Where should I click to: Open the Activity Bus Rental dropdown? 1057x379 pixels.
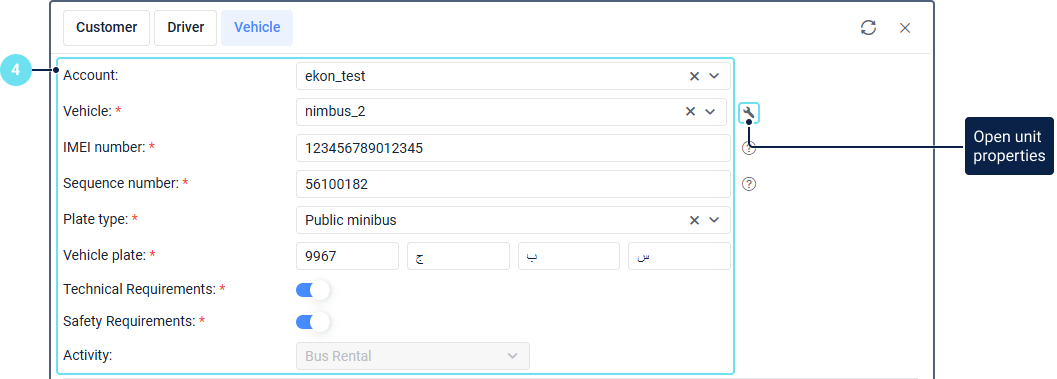click(x=413, y=356)
